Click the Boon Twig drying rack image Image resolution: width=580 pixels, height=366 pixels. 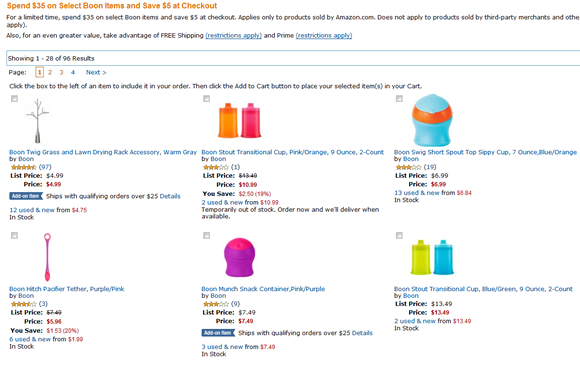tap(37, 121)
